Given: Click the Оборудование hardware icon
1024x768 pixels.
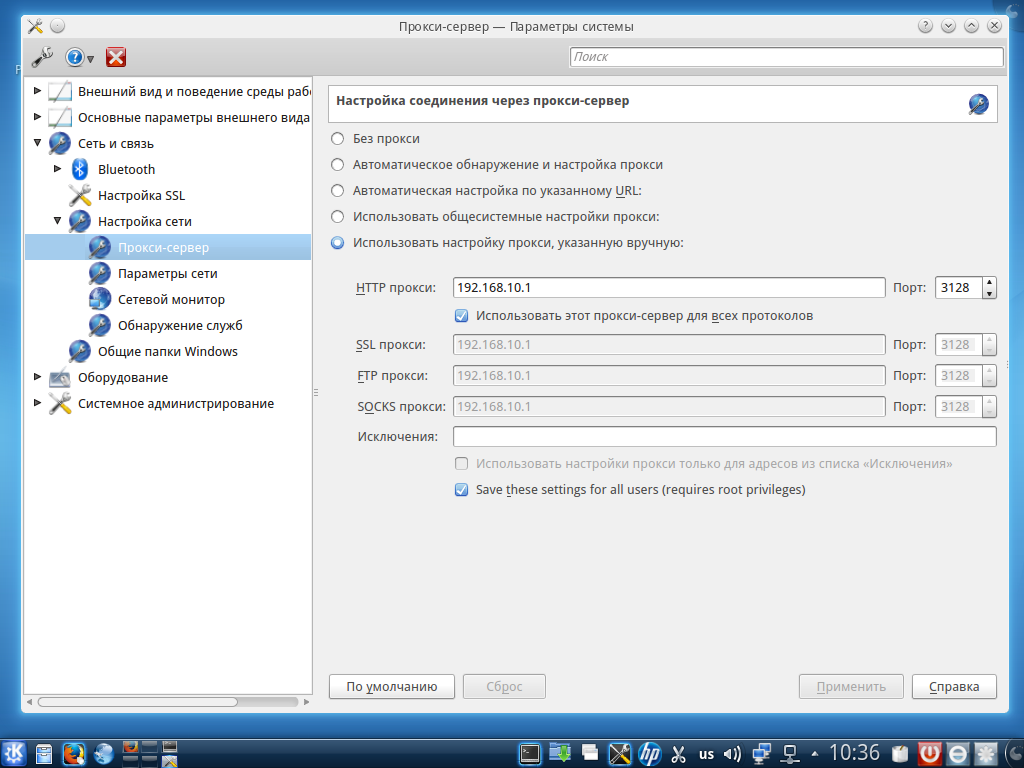Looking at the screenshot, I should (x=59, y=377).
